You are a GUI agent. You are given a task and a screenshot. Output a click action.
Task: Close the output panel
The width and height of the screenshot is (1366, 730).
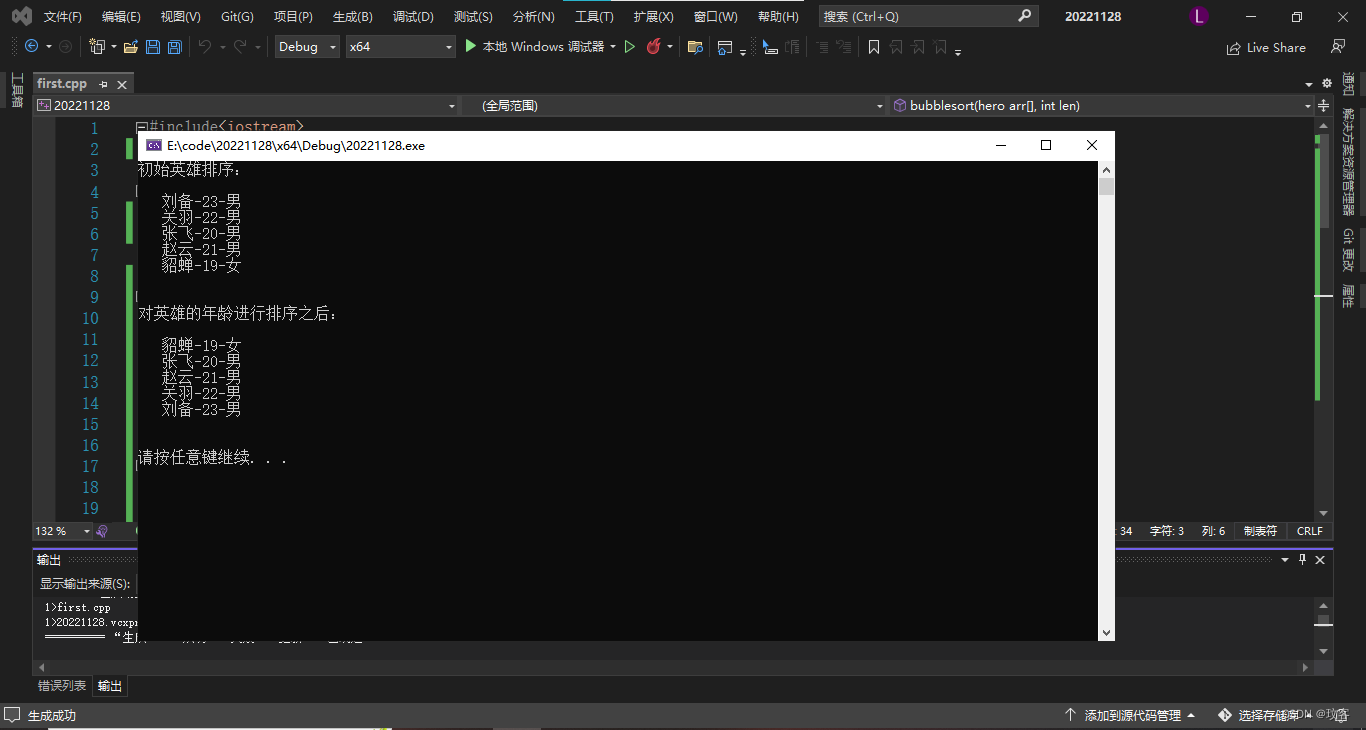click(x=1321, y=559)
